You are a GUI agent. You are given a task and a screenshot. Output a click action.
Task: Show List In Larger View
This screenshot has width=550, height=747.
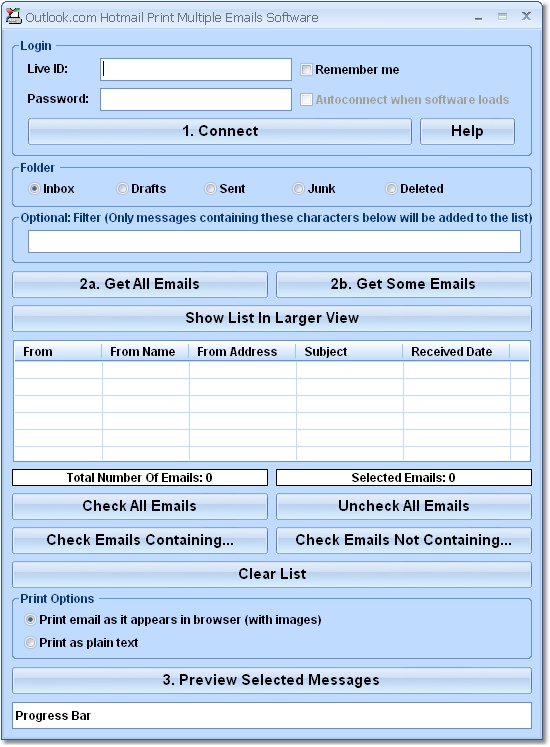coord(272,318)
